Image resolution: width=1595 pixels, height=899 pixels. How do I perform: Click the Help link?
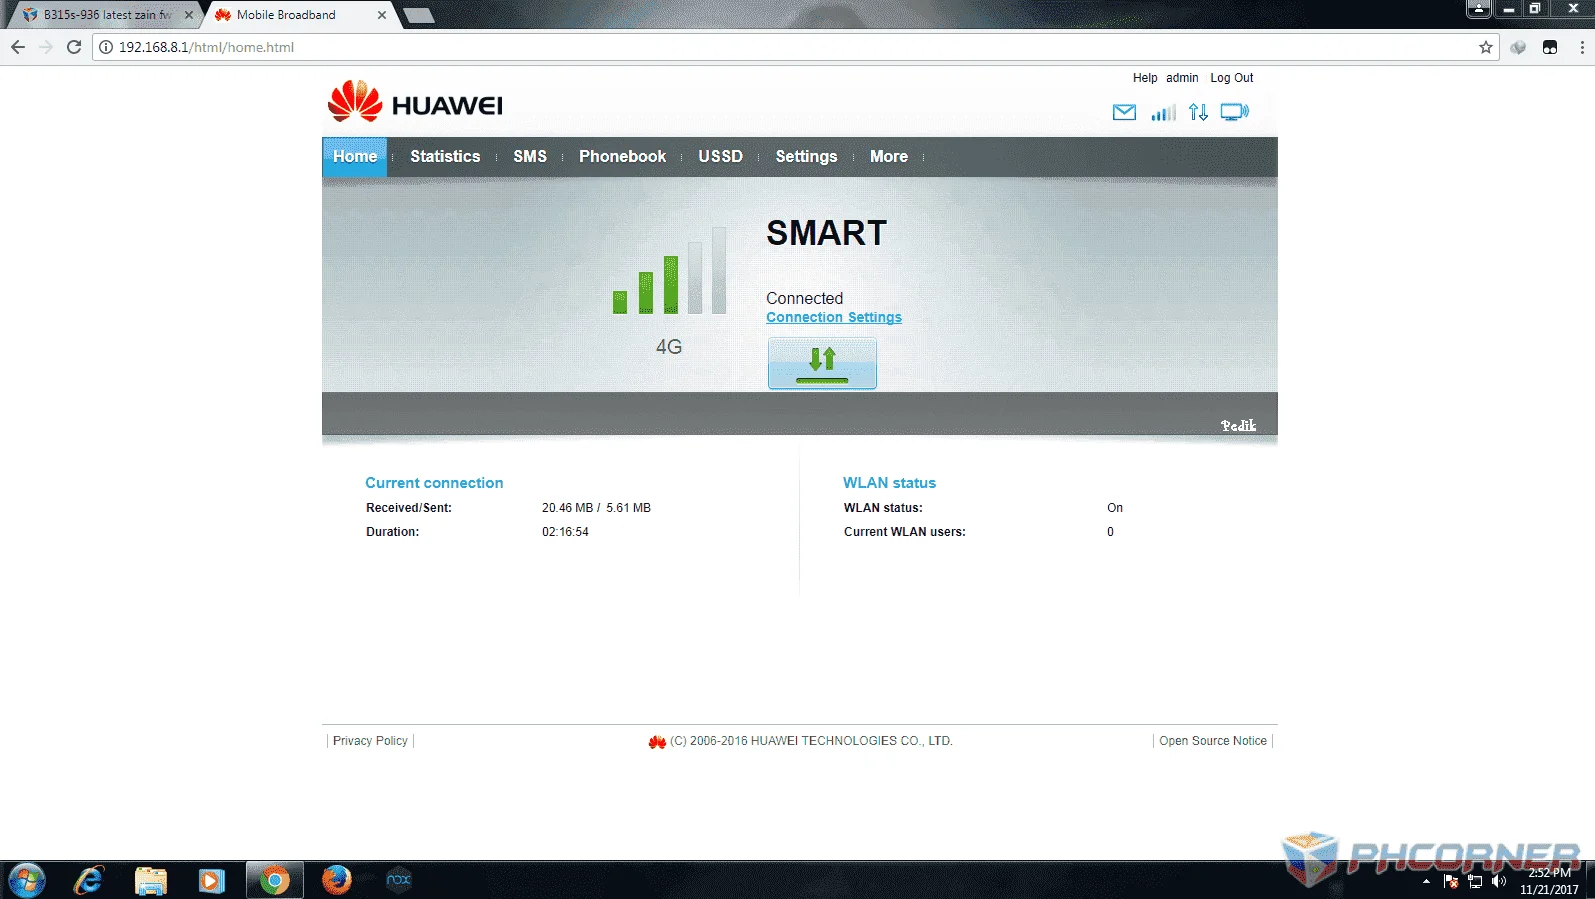tap(1145, 78)
